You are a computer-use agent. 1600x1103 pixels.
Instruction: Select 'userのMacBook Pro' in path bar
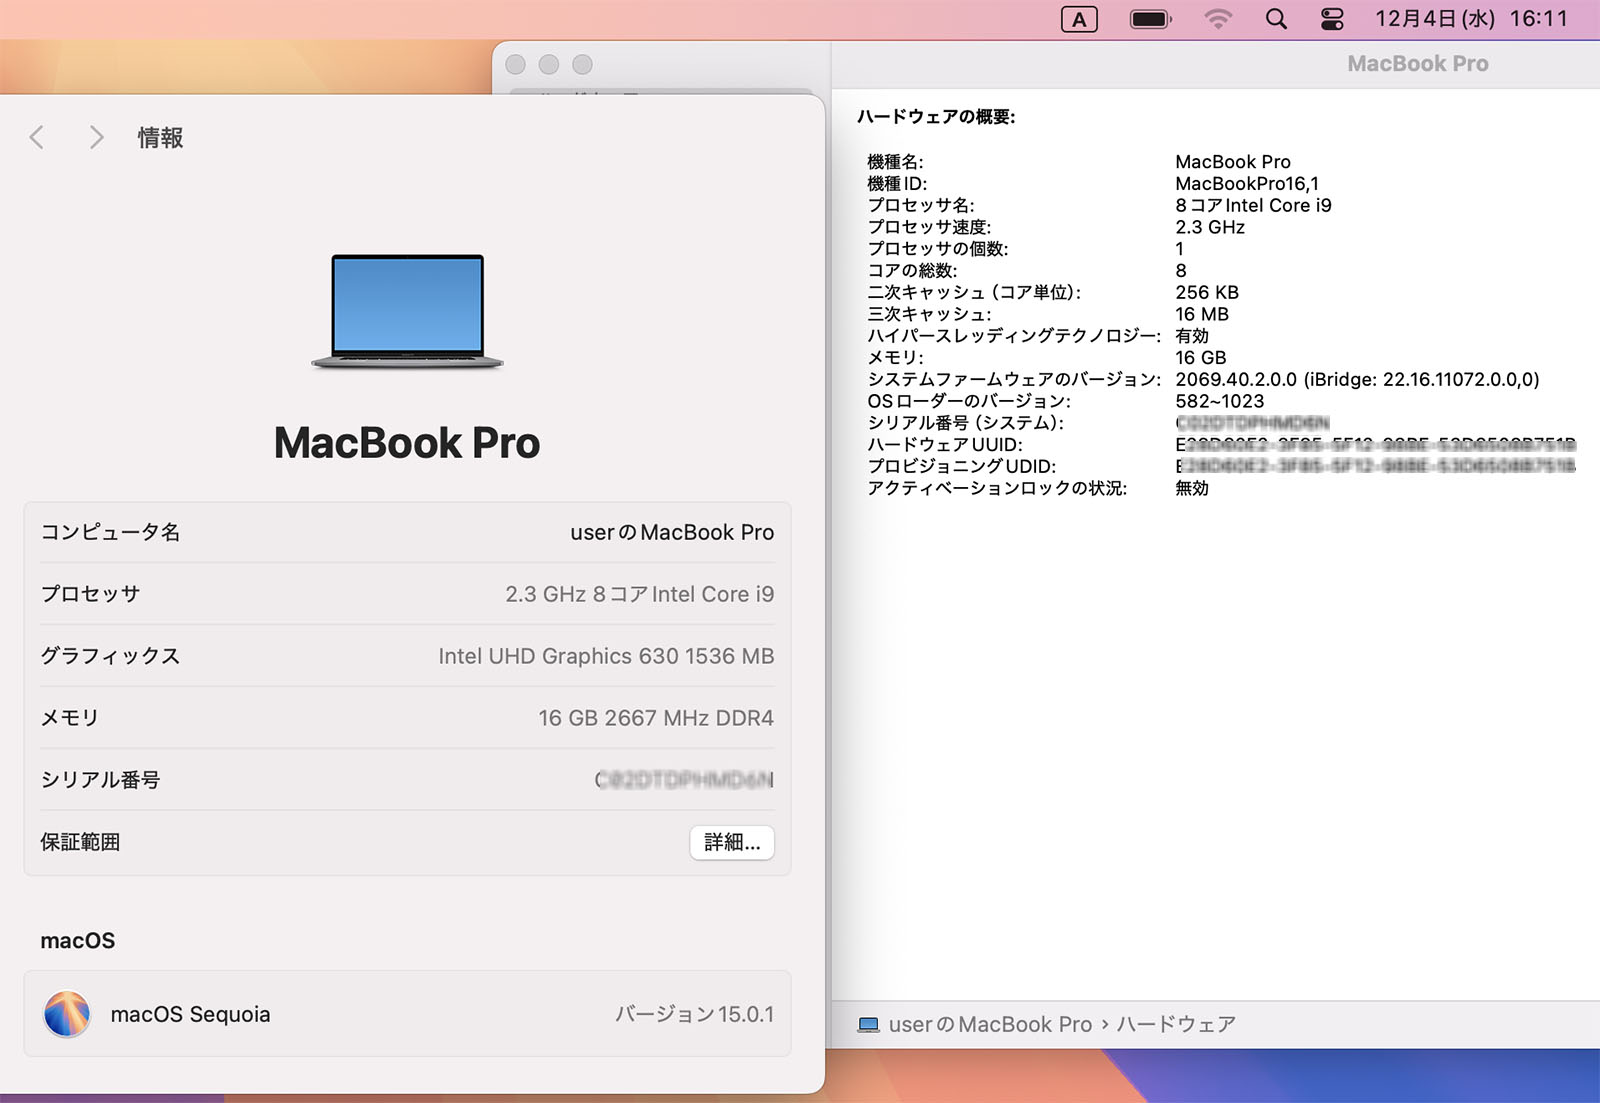pyautogui.click(x=990, y=1024)
